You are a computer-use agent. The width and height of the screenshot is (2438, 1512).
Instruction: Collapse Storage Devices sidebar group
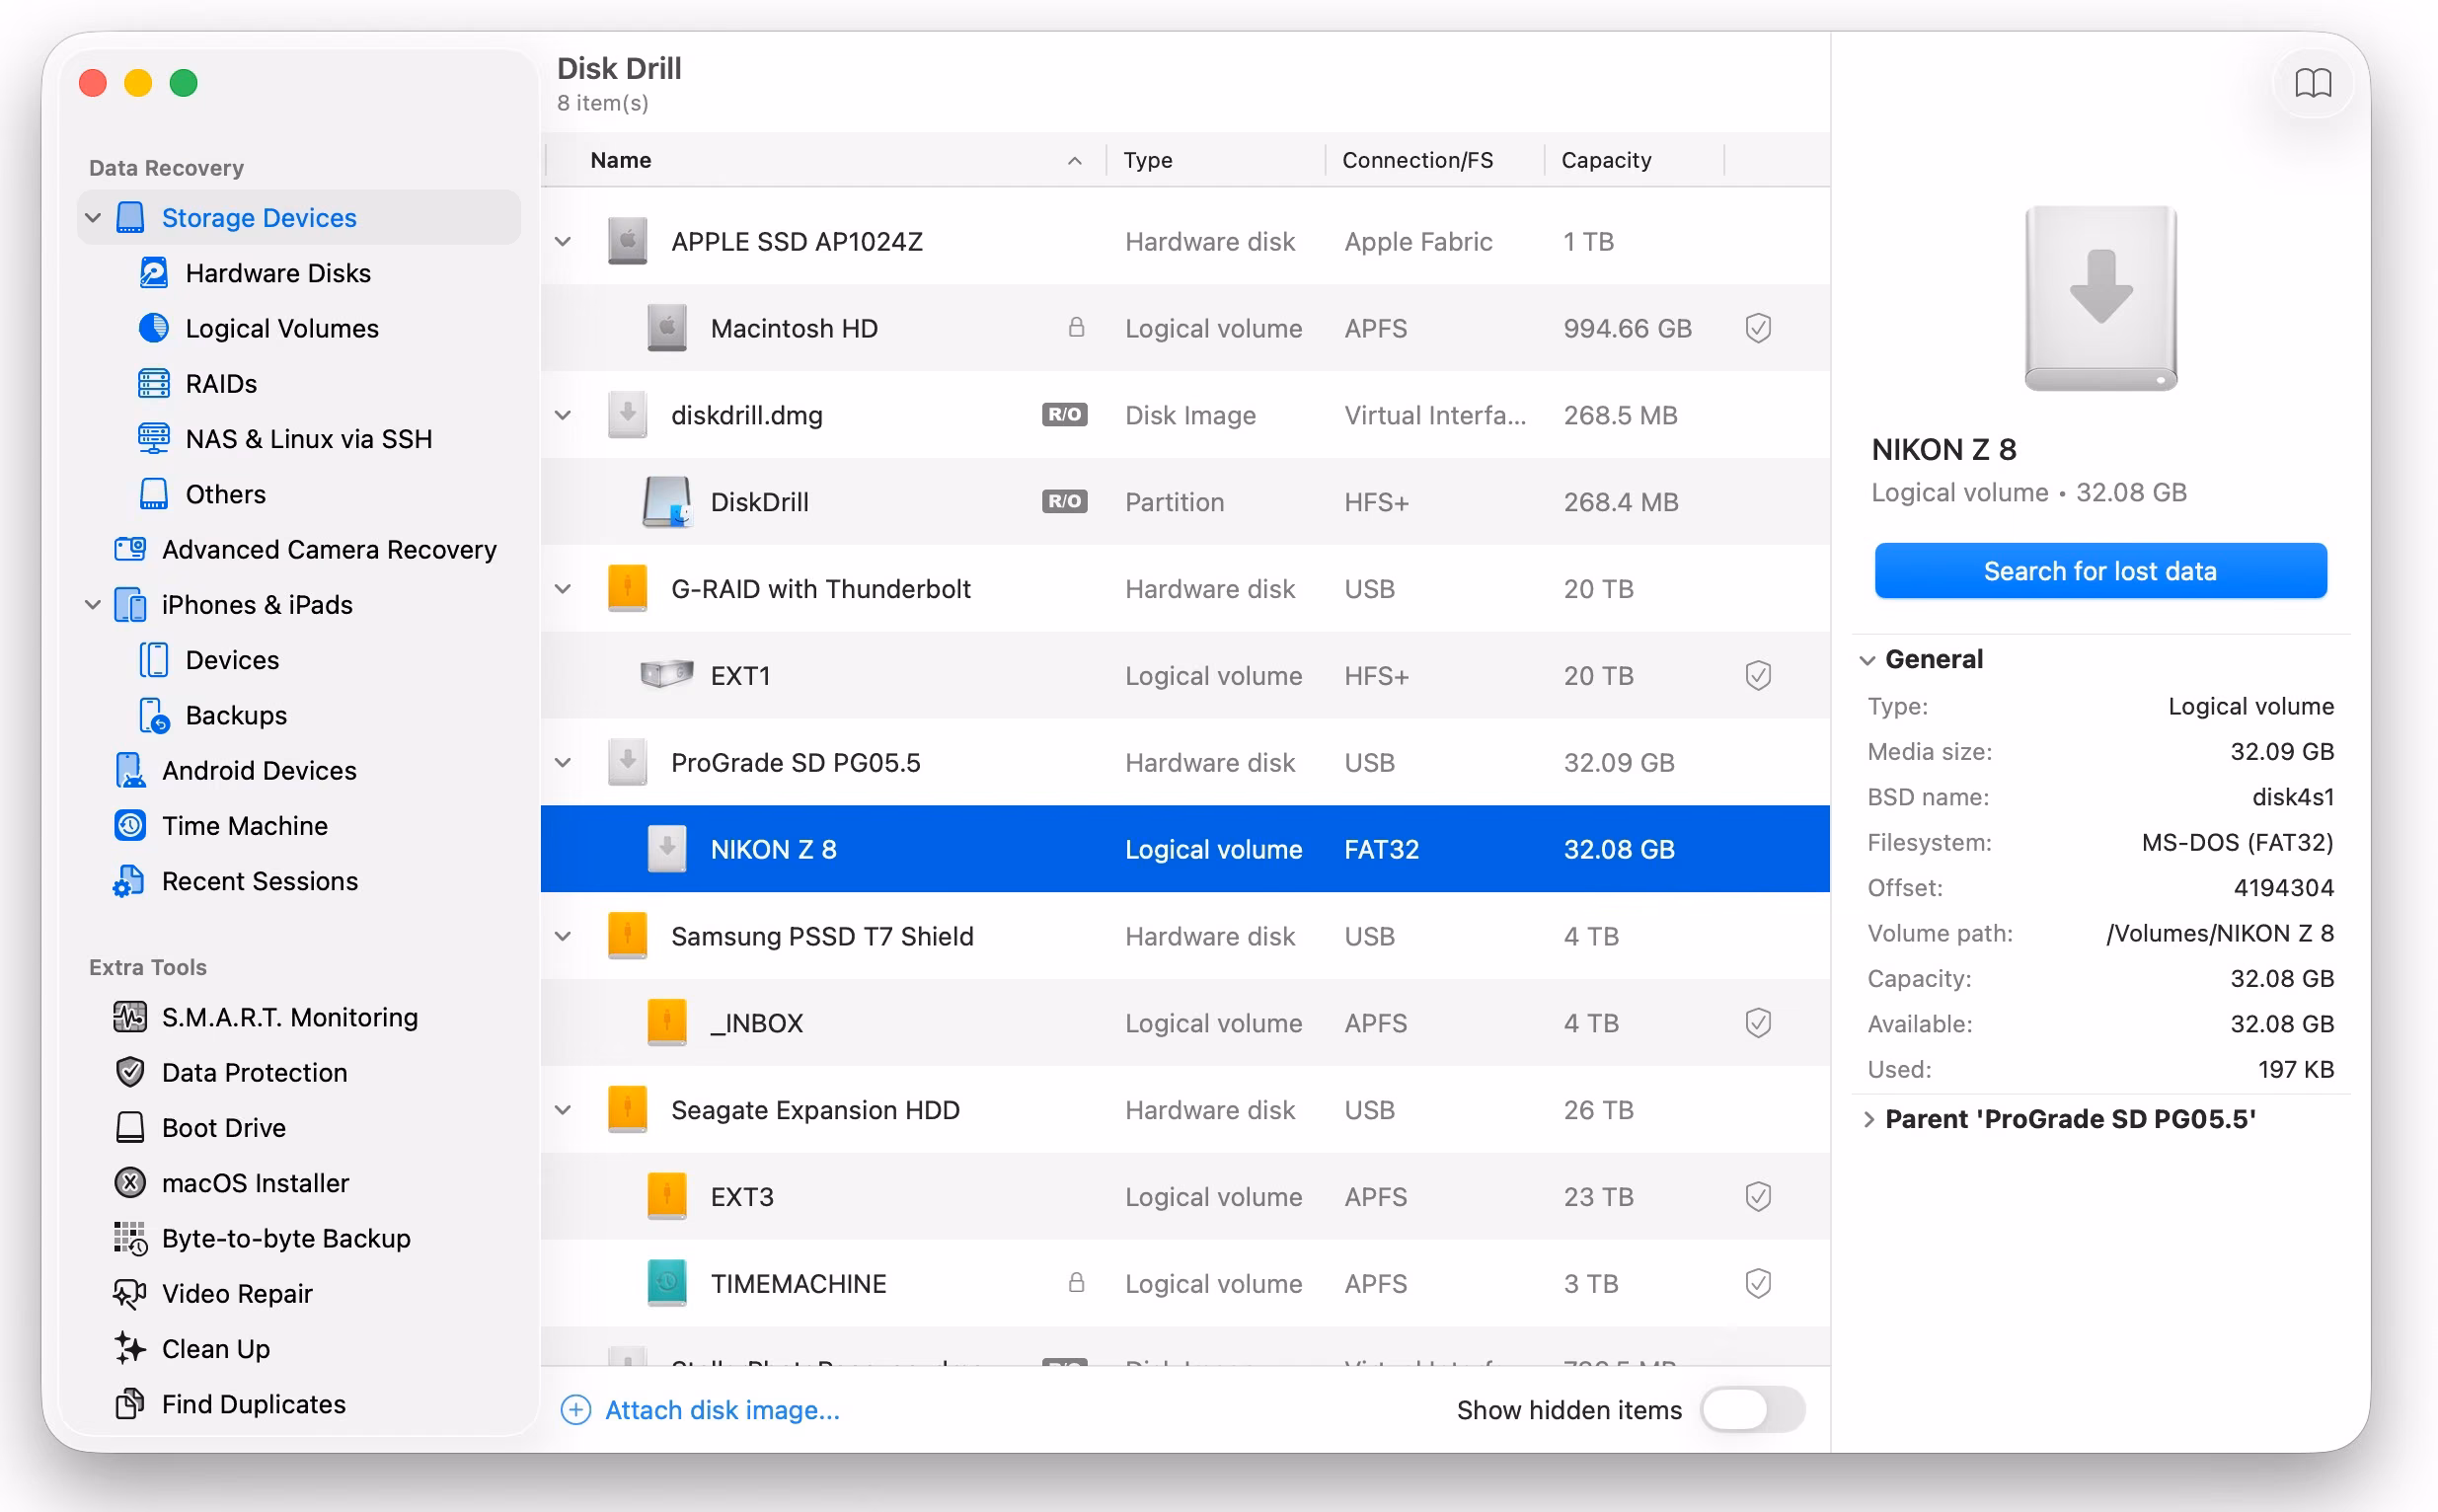93,217
